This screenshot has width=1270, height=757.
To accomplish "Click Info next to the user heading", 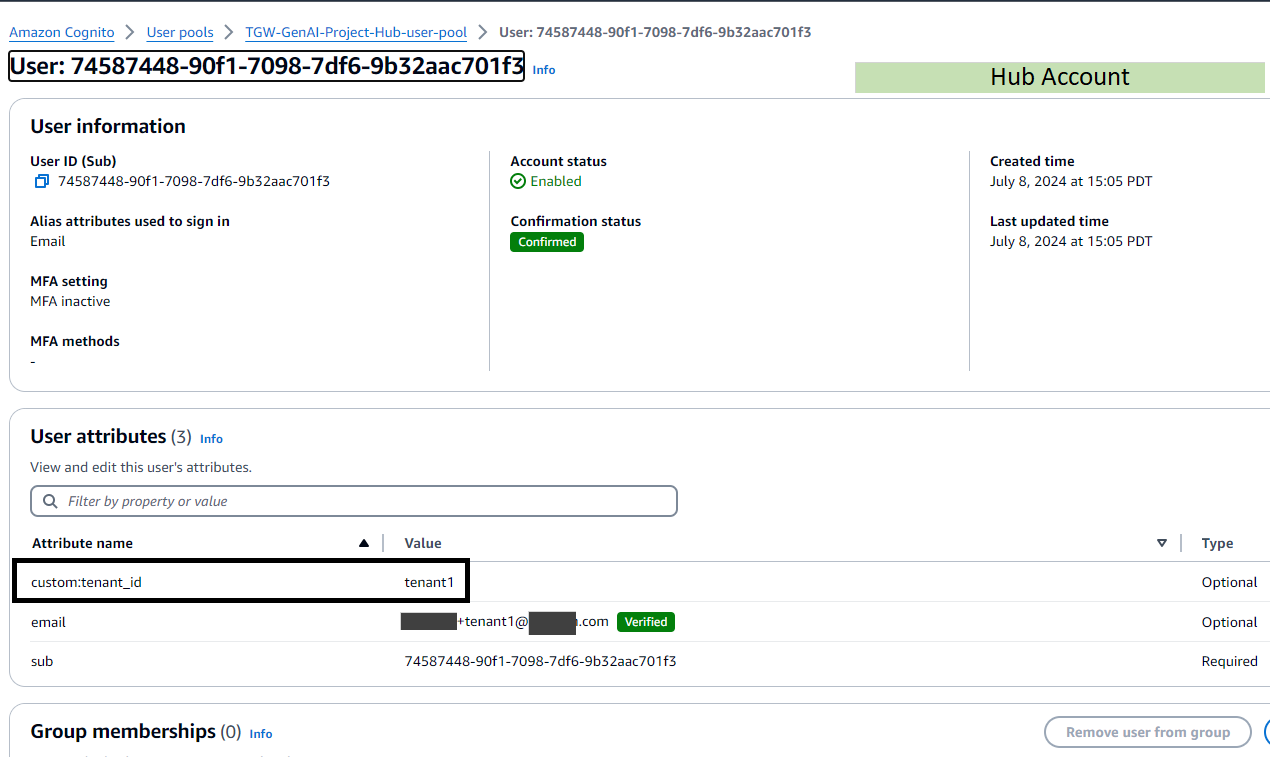I will [543, 69].
